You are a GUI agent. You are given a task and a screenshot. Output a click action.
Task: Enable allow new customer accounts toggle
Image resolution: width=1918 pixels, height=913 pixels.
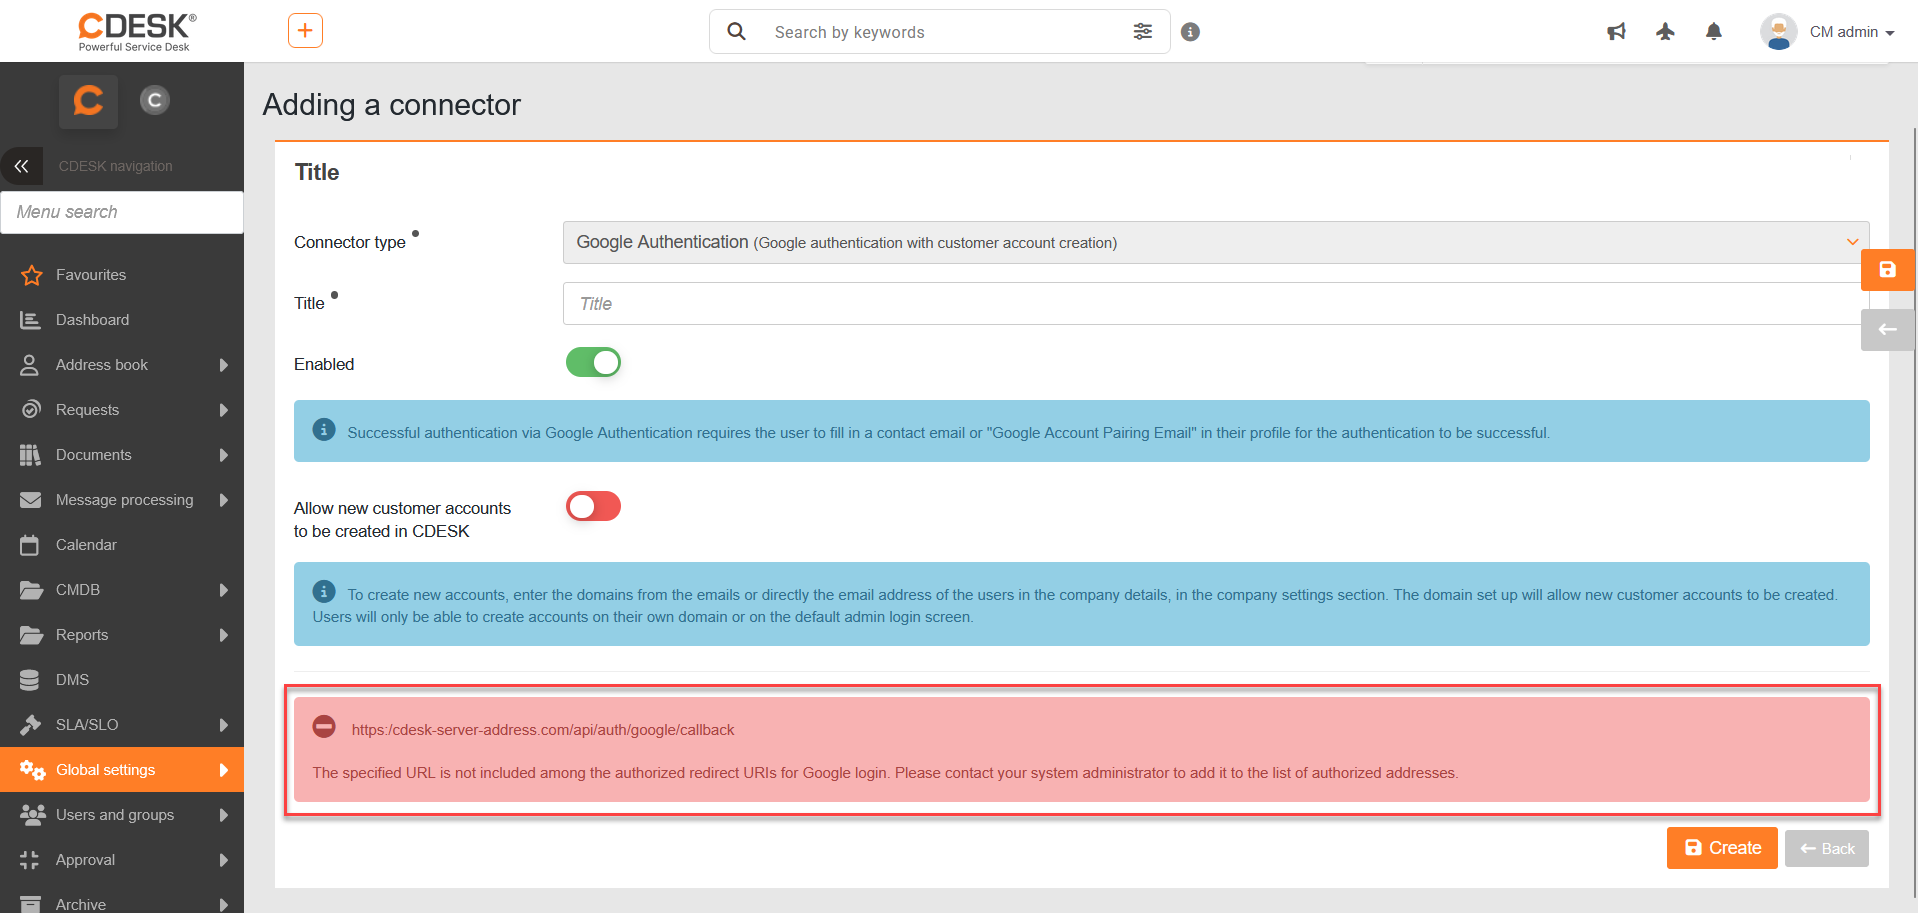point(594,506)
